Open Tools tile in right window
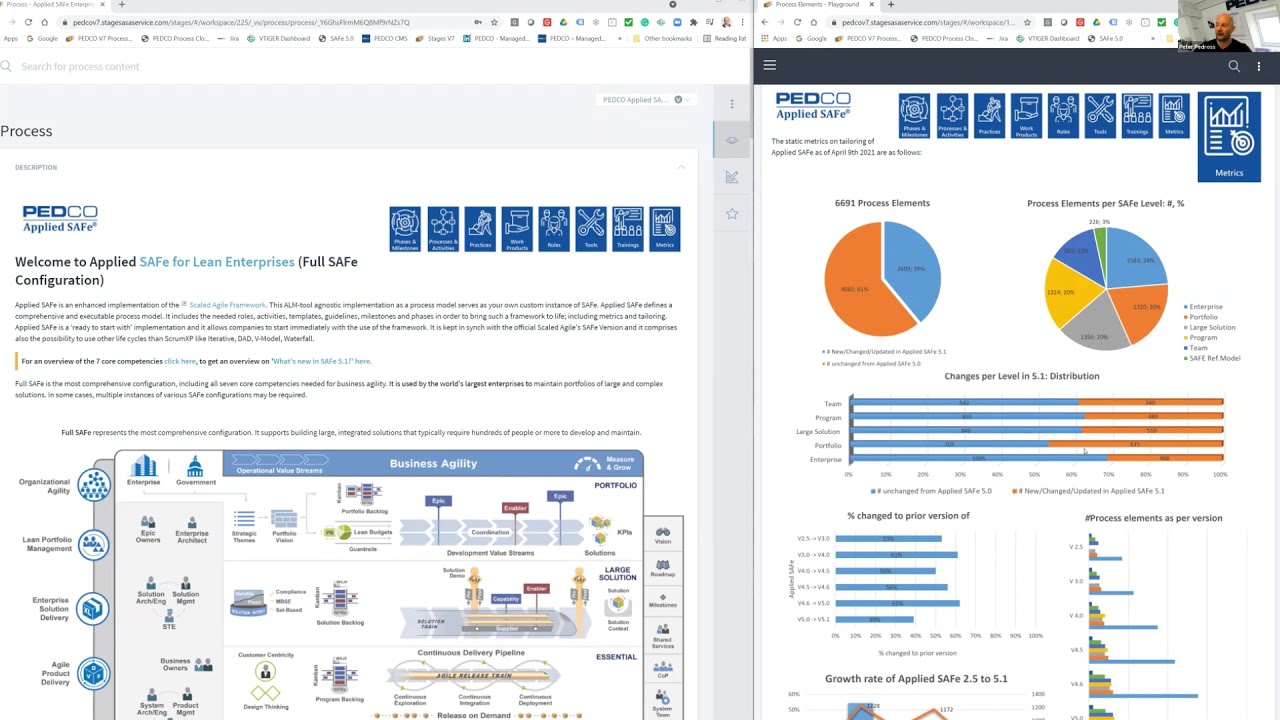Screen dimensions: 1280x720 (1100, 116)
